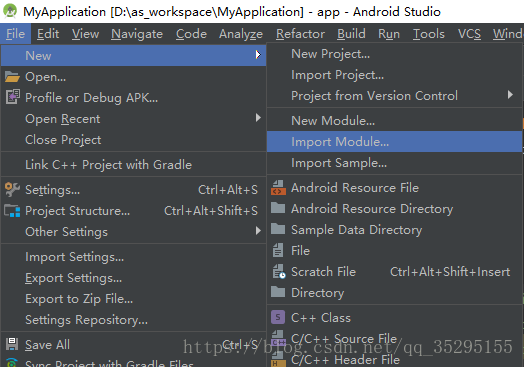Select New Project... from submenu
Screen dimensions: 524x367
394,54
